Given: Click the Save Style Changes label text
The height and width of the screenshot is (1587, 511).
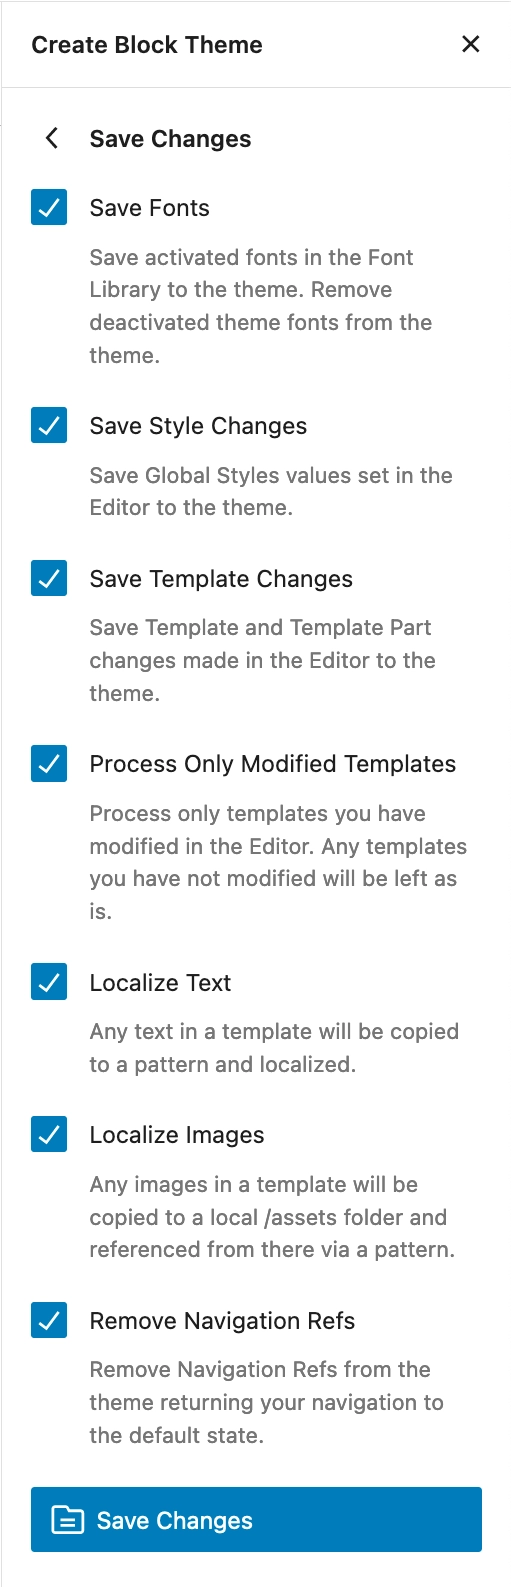Looking at the screenshot, I should point(198,426).
